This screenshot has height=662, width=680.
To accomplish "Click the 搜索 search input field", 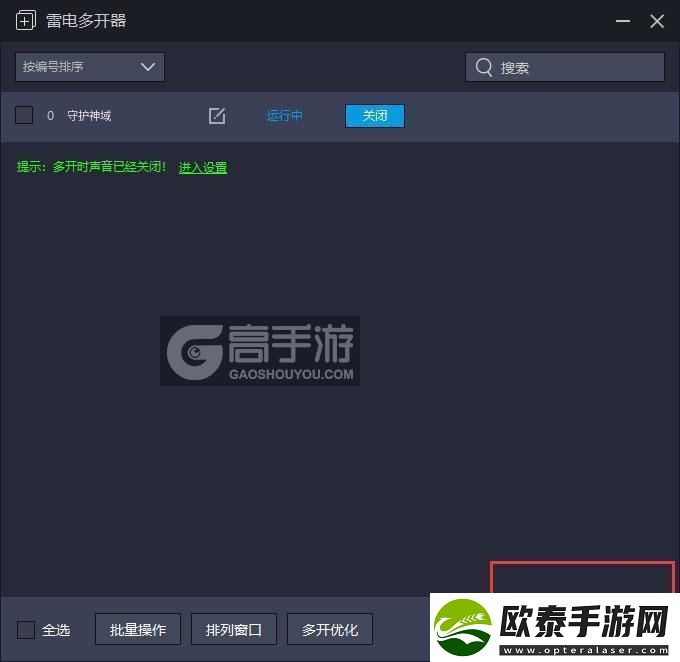I will [x=565, y=67].
